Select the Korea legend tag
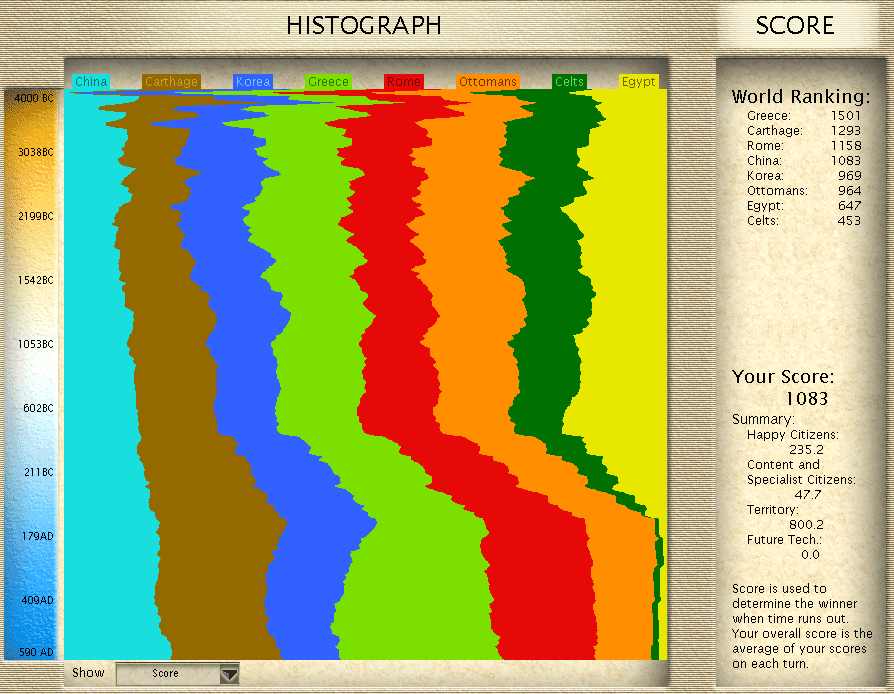Viewport: 894px width, 694px height. (x=252, y=82)
